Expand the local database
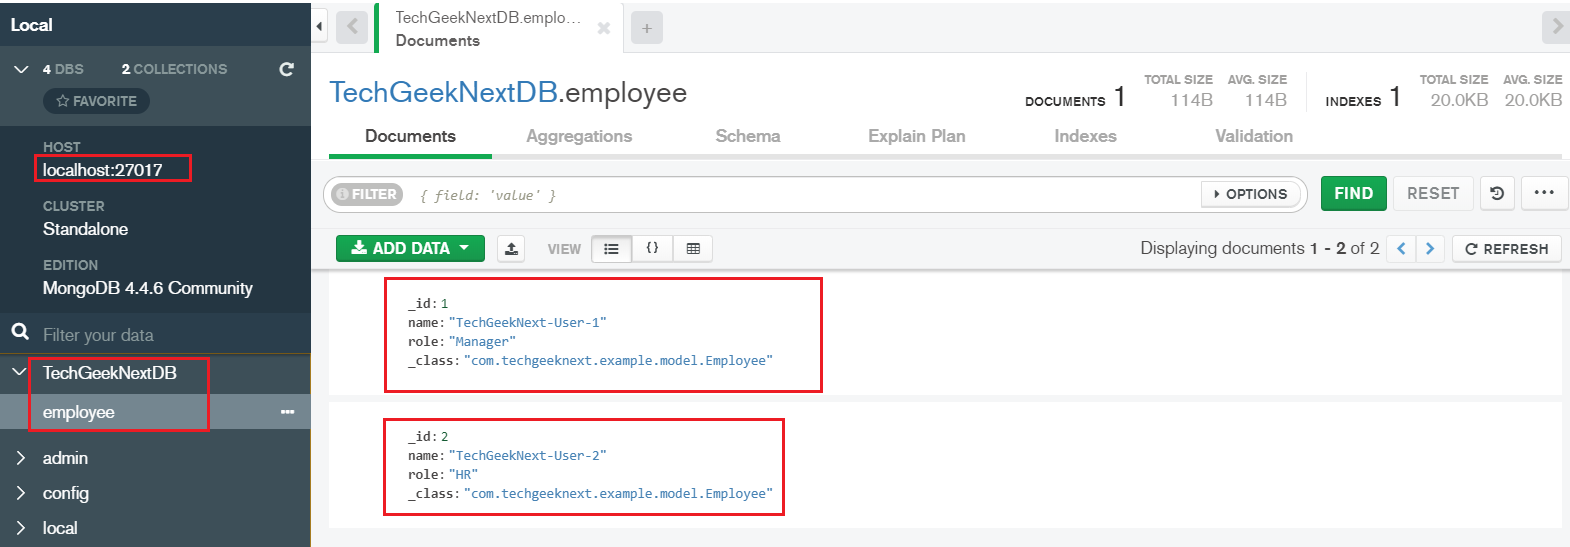The image size is (1570, 547). (20, 528)
